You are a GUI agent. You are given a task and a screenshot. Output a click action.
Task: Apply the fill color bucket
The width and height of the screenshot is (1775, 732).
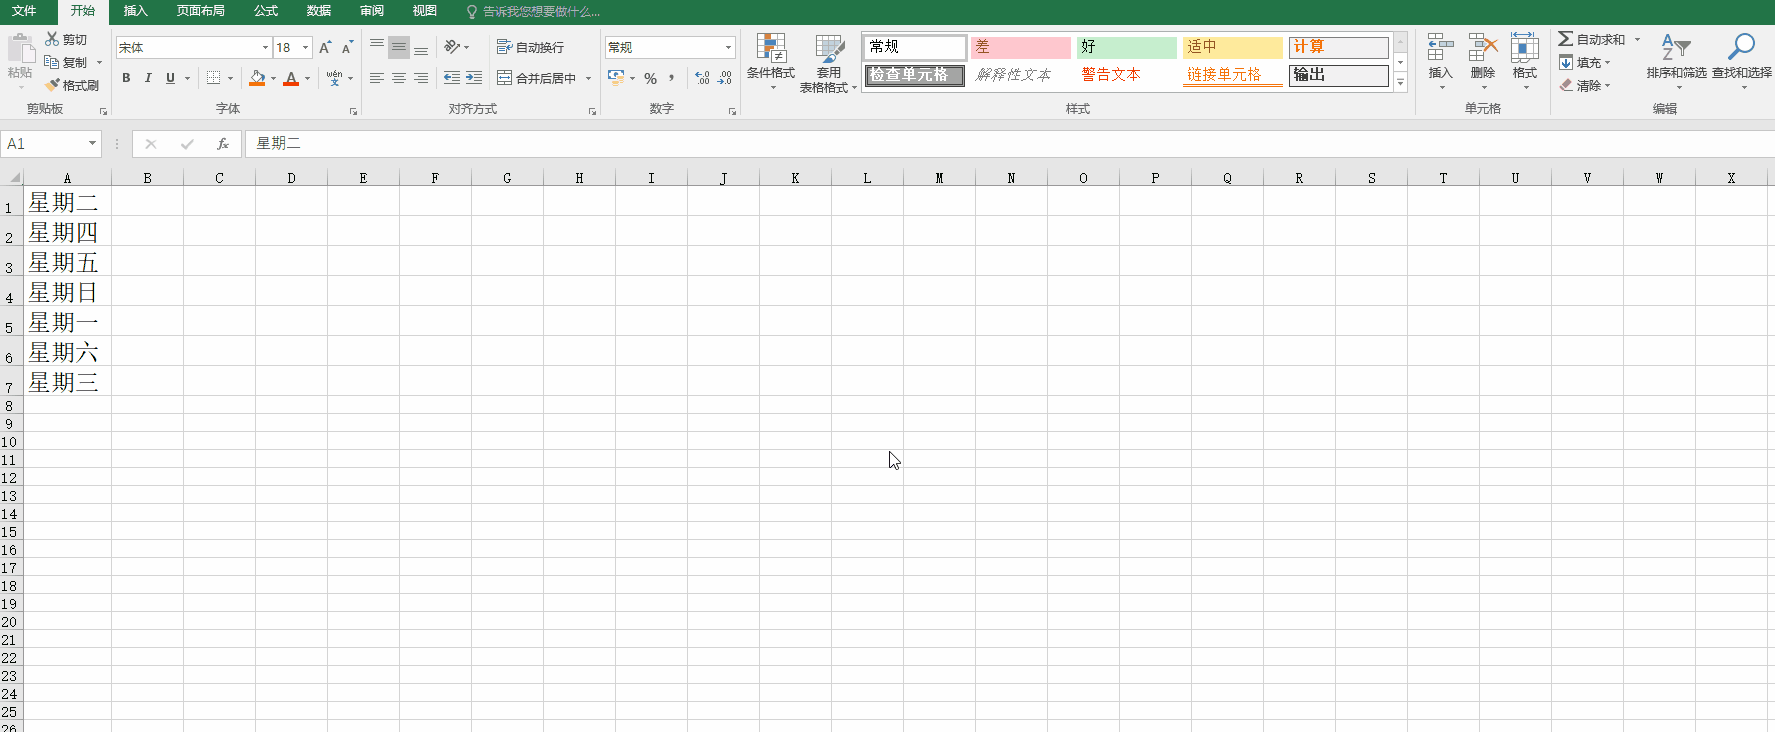click(x=257, y=78)
